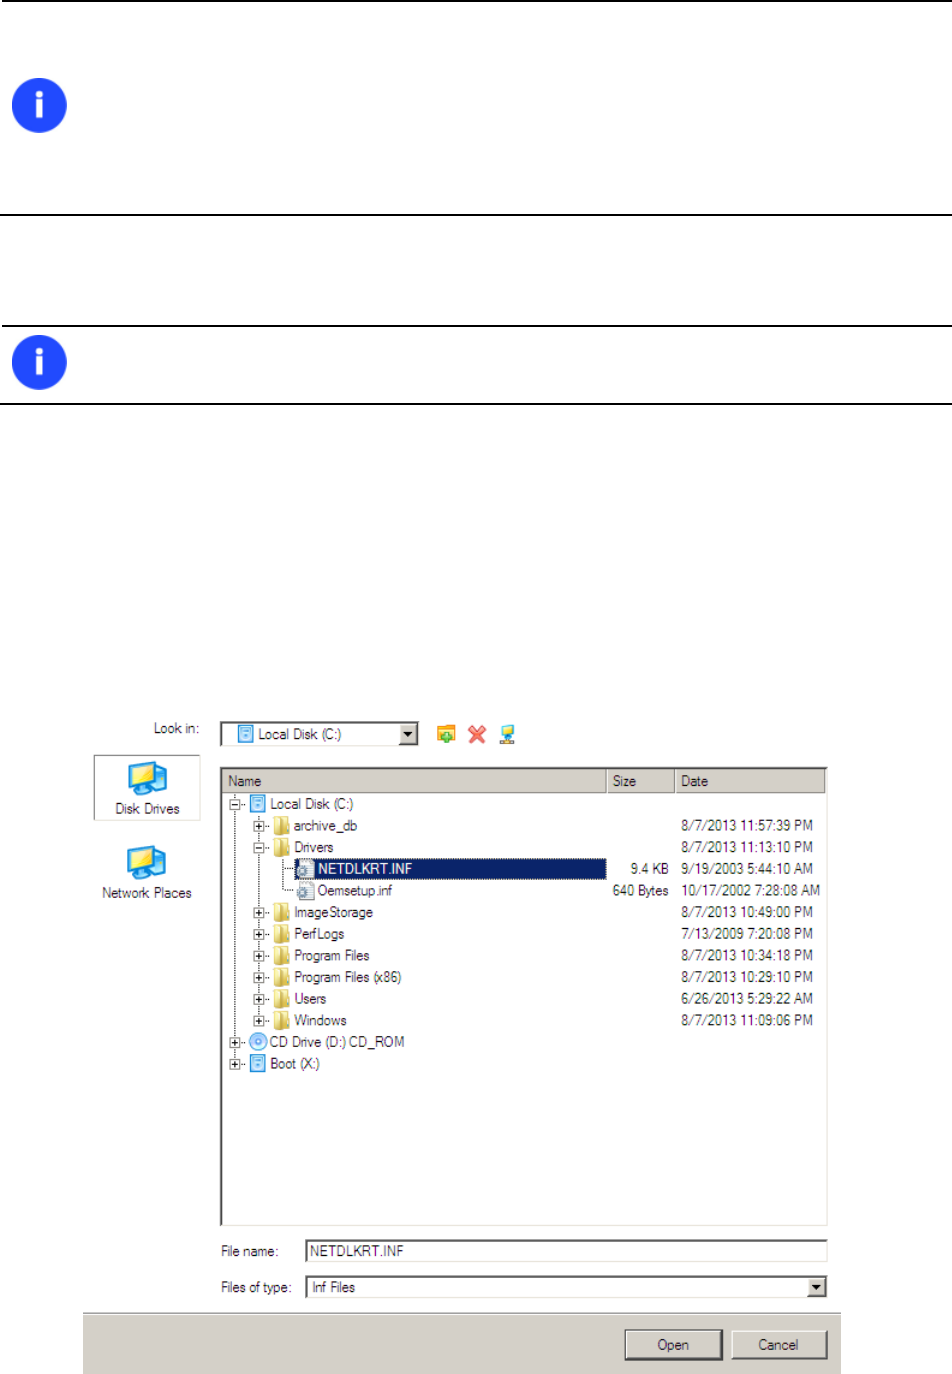Select Oemsetup.inf file
The height and width of the screenshot is (1374, 952).
pos(354,891)
